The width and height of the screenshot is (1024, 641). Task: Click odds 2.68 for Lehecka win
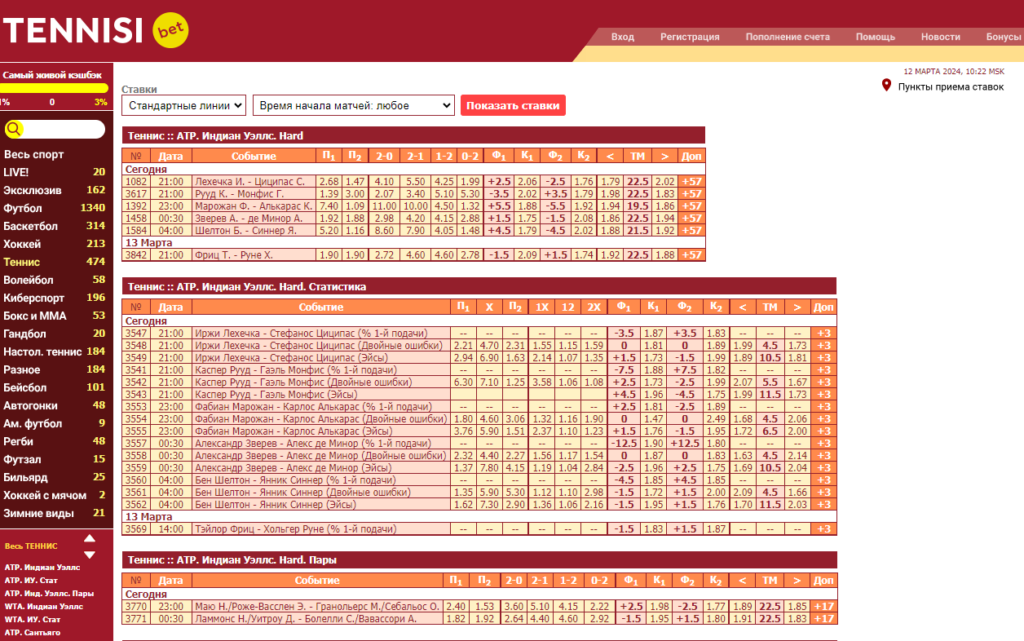329,181
